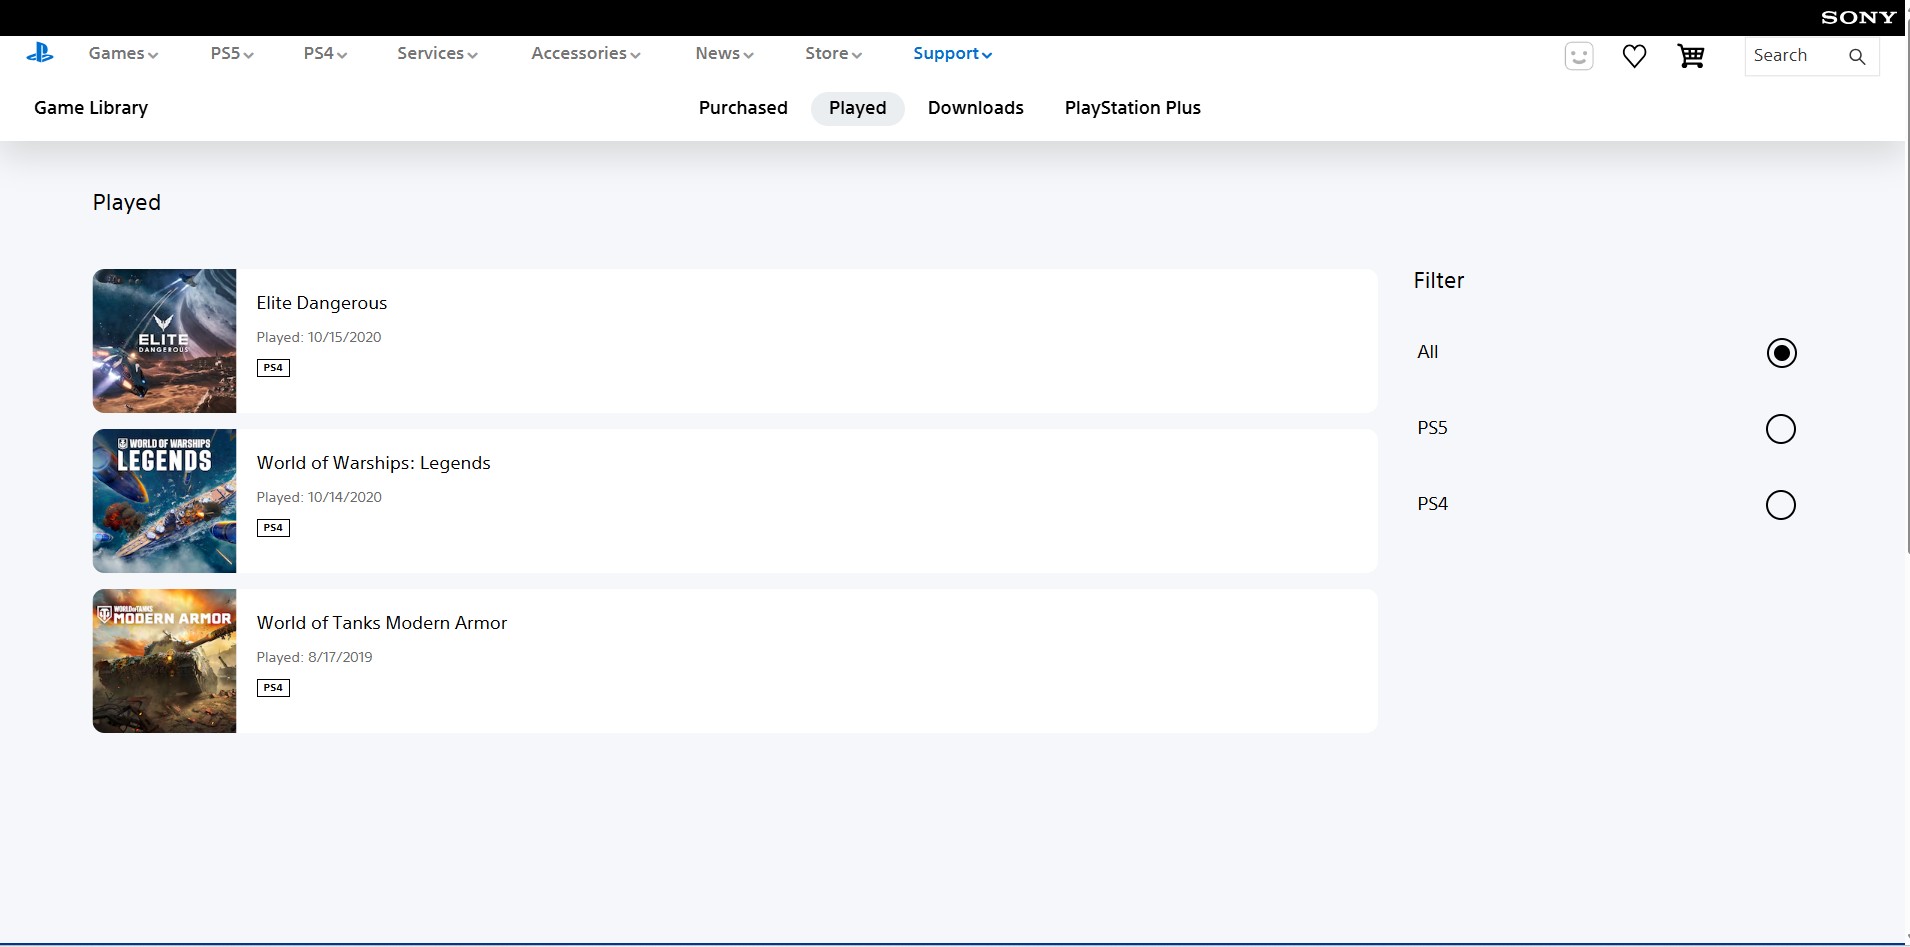This screenshot has height=947, width=1910.
Task: Switch to the Played tab
Action: click(x=857, y=108)
